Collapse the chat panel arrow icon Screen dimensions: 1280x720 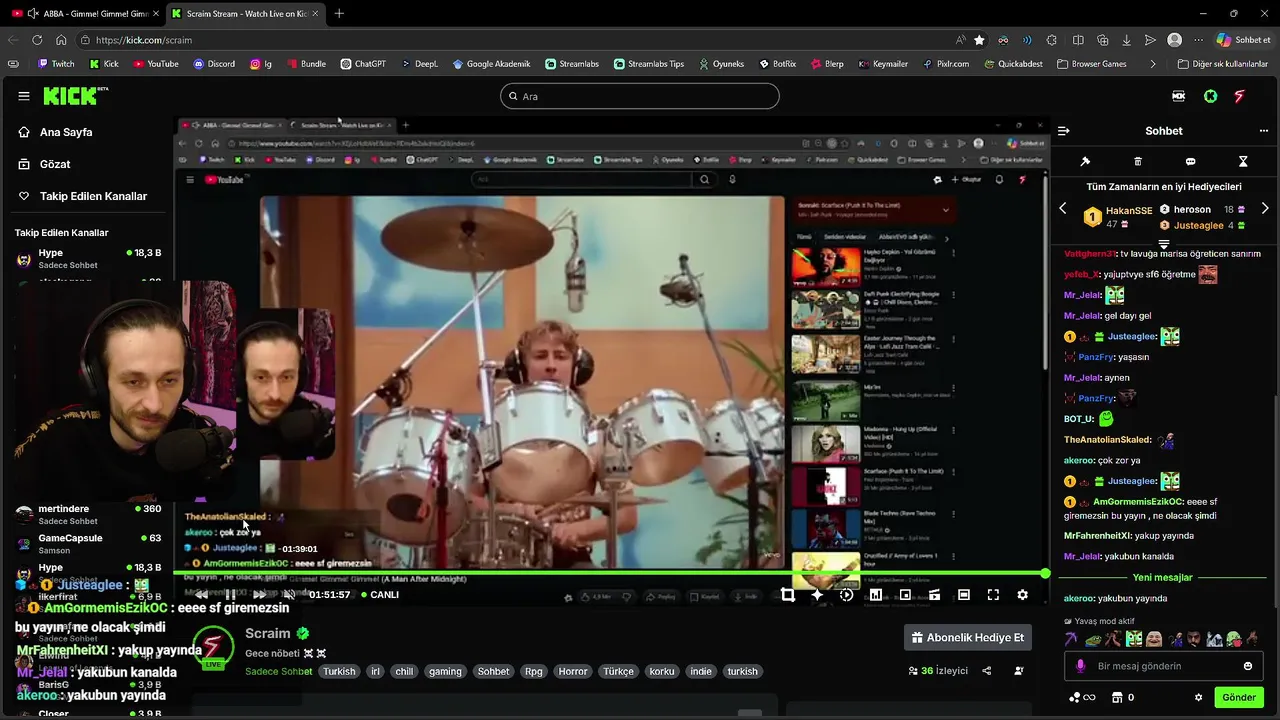[x=1063, y=131]
